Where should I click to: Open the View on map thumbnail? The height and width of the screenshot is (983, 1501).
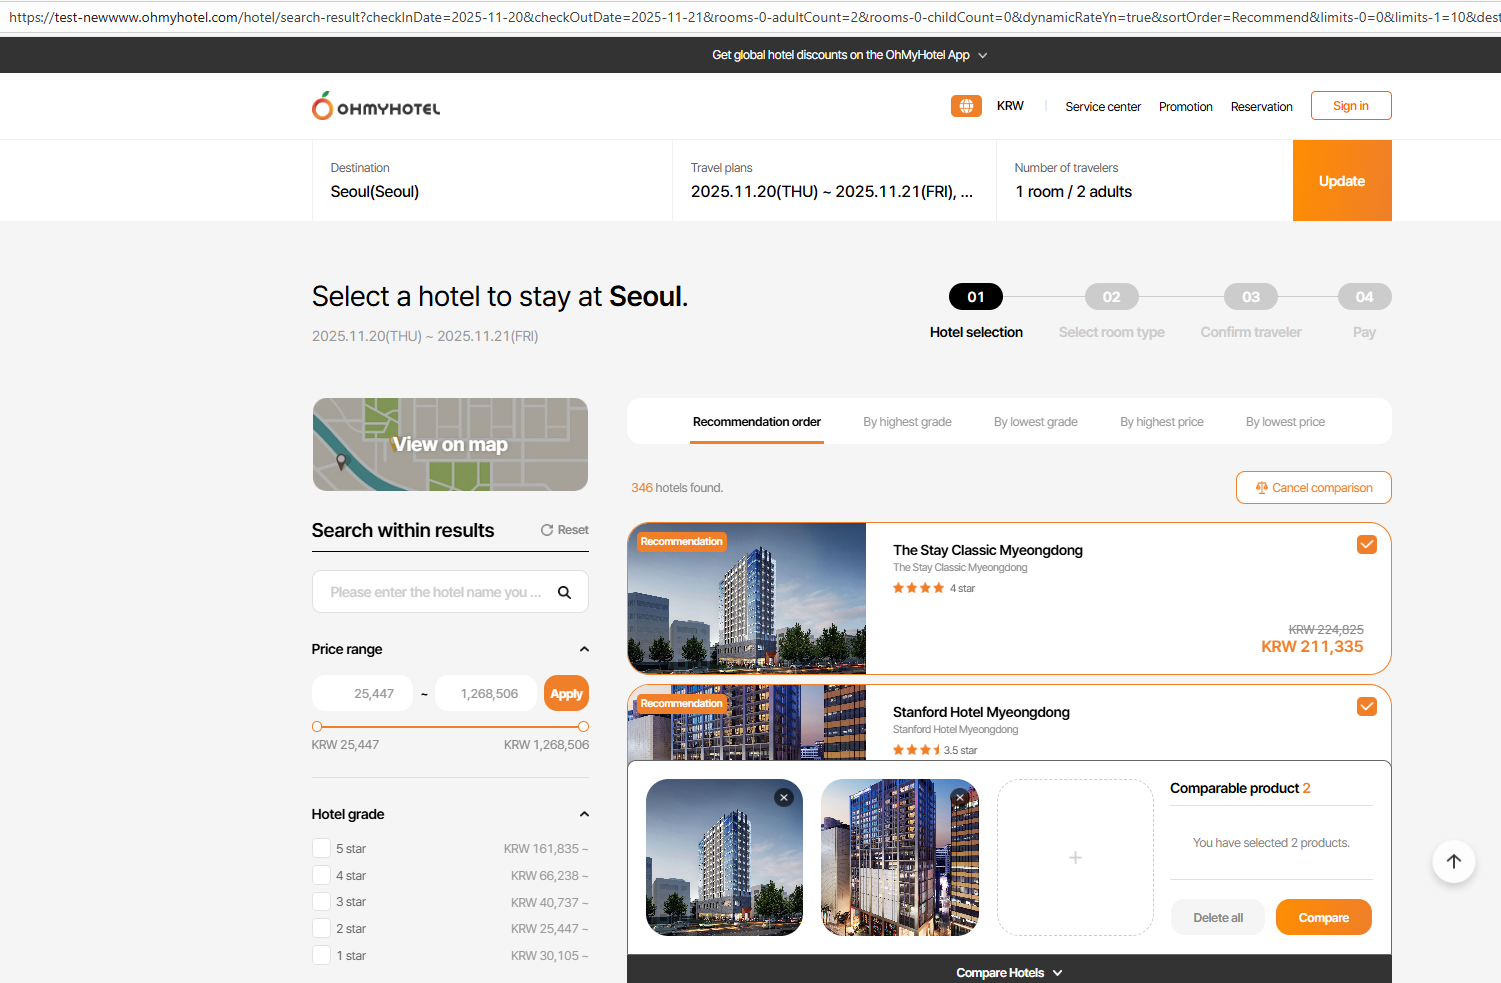(x=450, y=445)
